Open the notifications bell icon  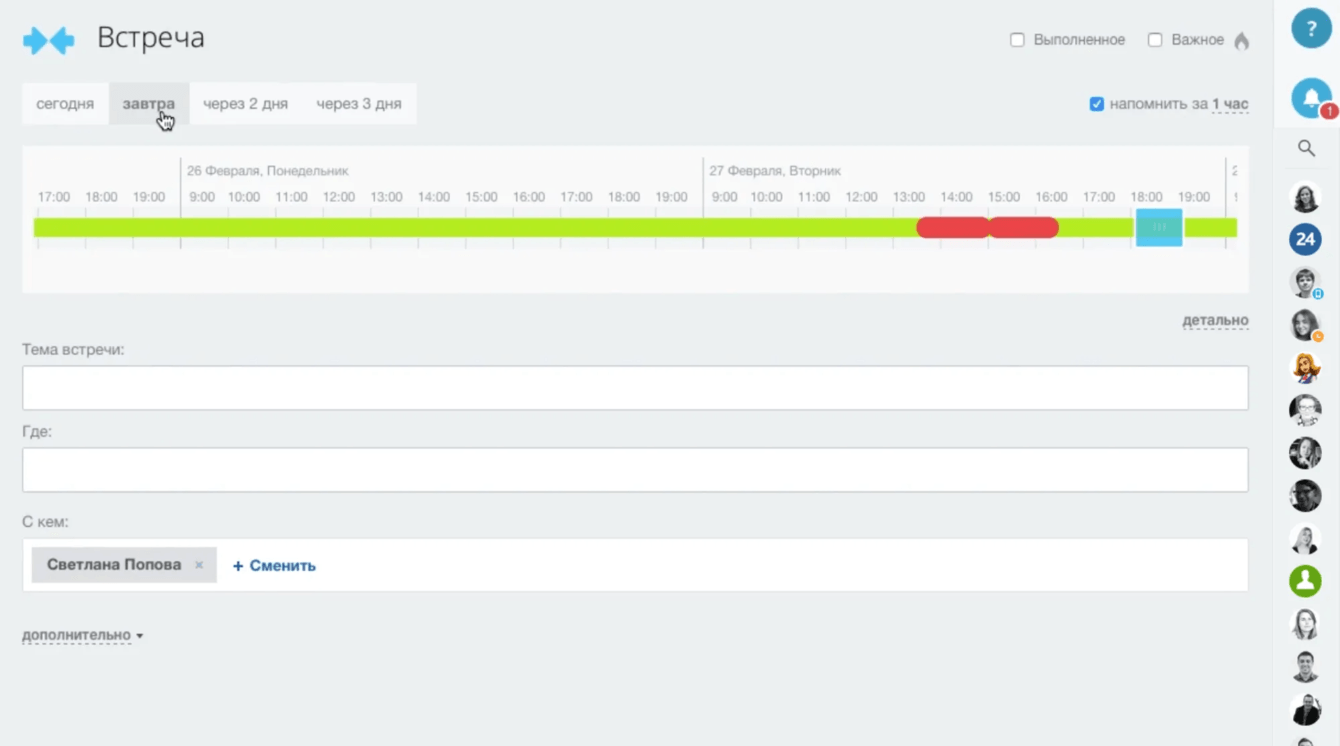[x=1310, y=98]
